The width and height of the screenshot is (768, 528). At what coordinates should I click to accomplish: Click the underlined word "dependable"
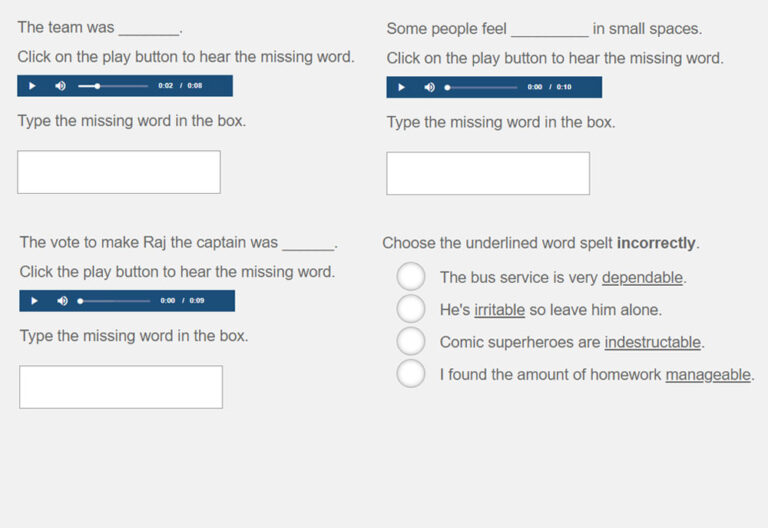642,278
